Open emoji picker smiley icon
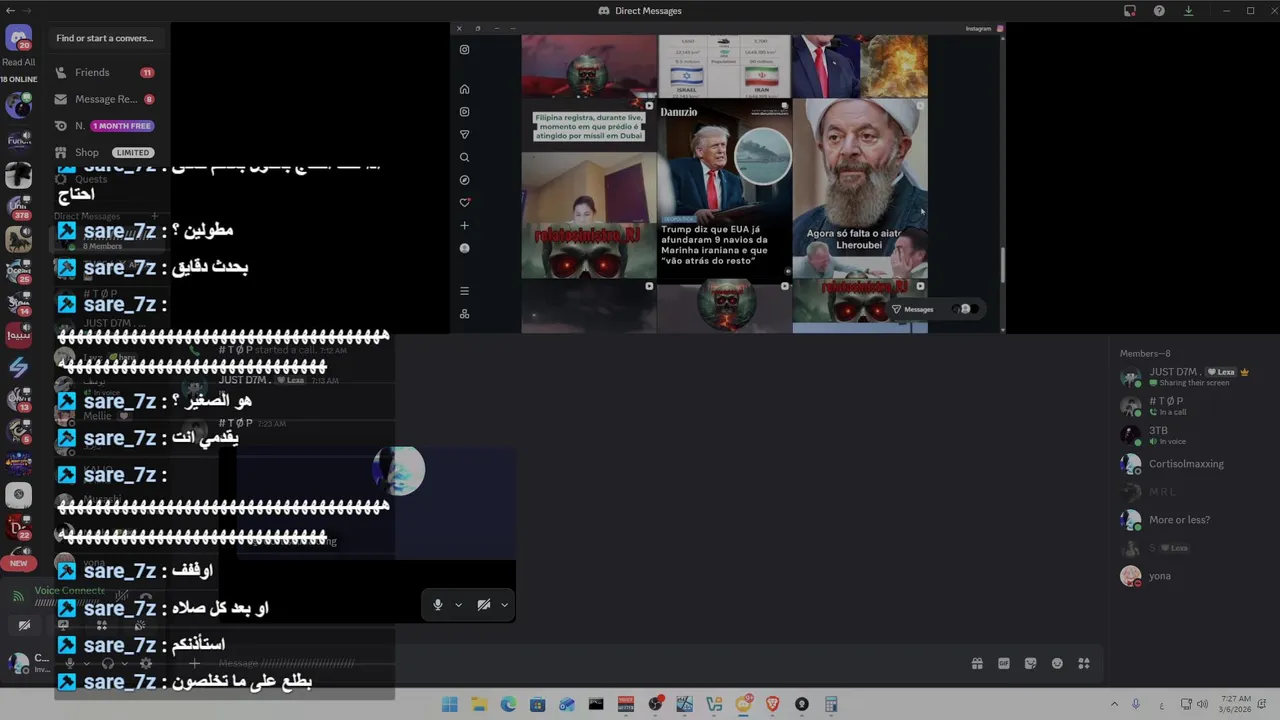Viewport: 1280px width, 720px height. pyautogui.click(x=1057, y=663)
